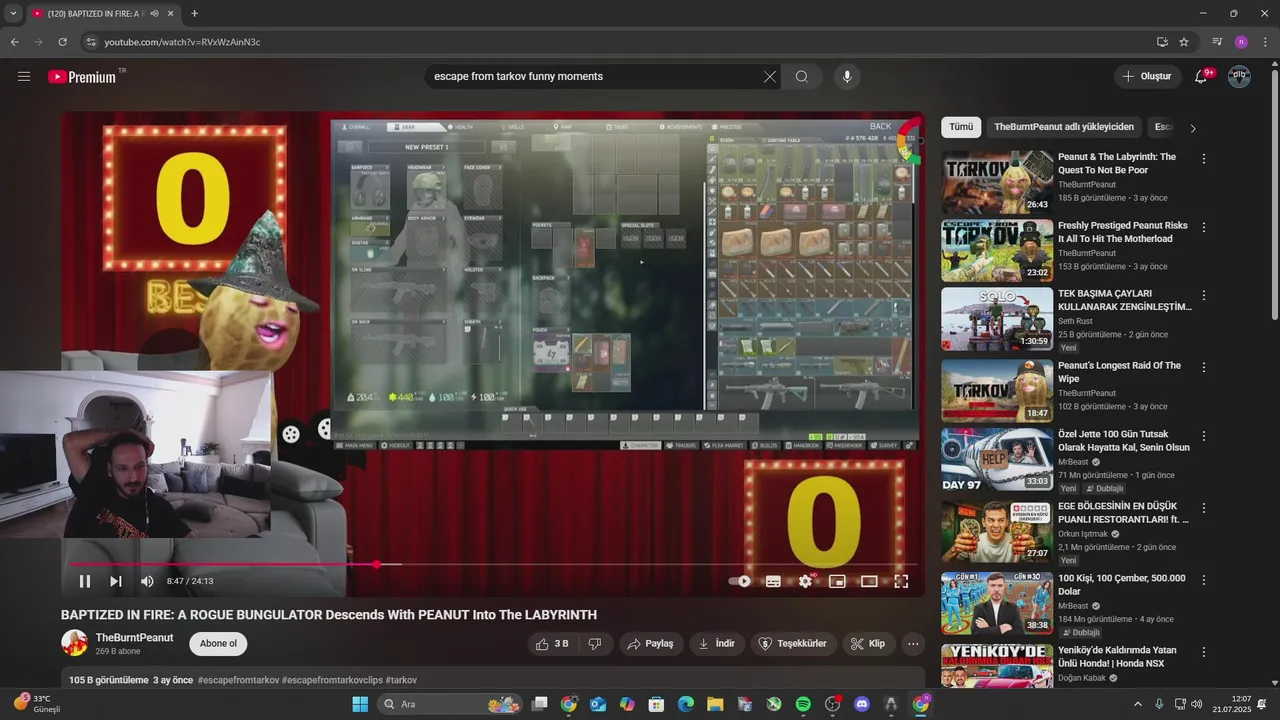This screenshot has width=1280, height=720.
Task: Open Chrome three-dot menu
Action: (x=1265, y=42)
